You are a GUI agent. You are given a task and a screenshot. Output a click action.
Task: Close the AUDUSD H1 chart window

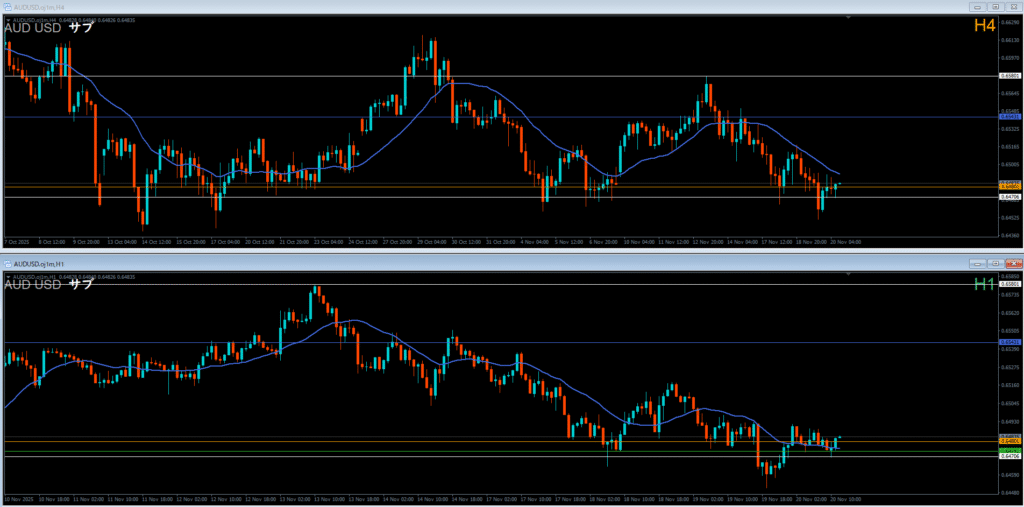[x=1014, y=263]
